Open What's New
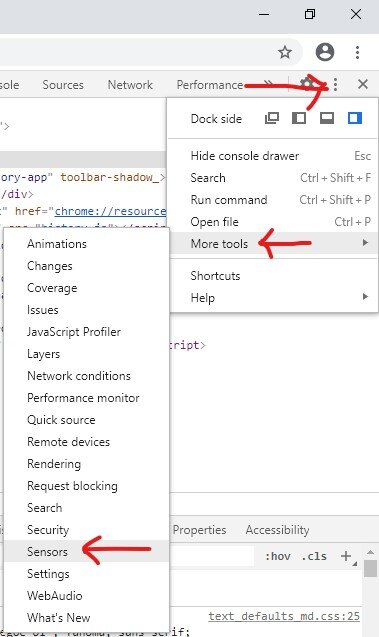 pyautogui.click(x=86, y=618)
